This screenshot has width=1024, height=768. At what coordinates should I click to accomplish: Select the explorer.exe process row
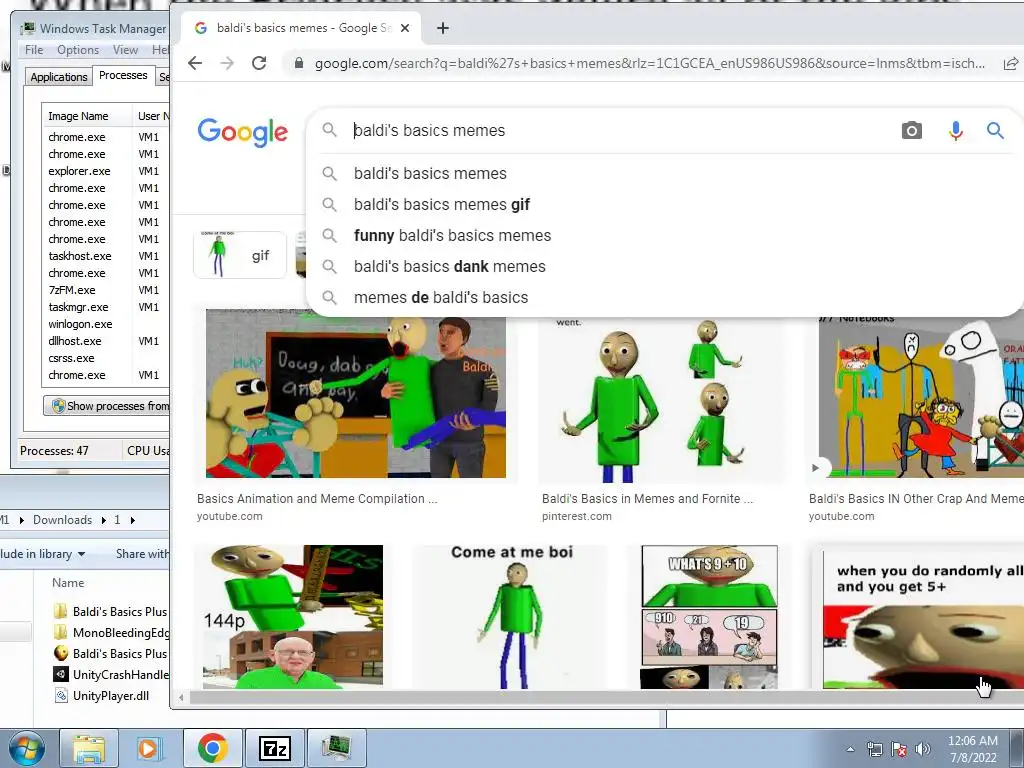click(104, 171)
